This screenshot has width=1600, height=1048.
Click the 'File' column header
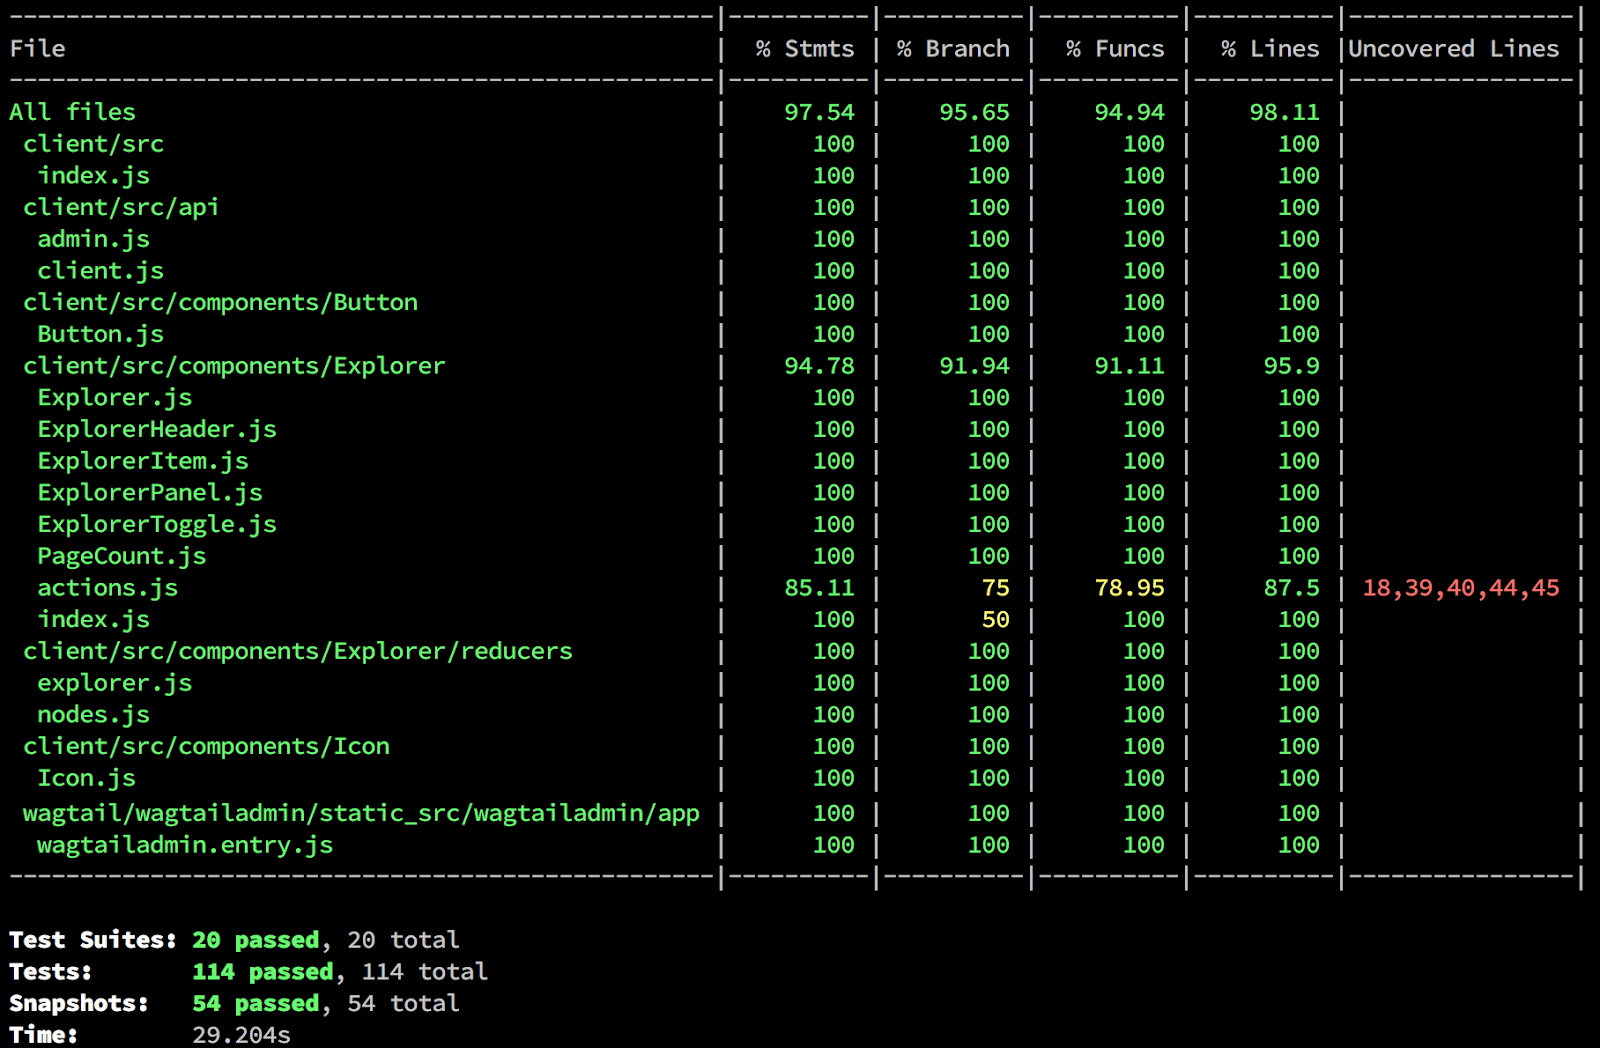coord(37,49)
